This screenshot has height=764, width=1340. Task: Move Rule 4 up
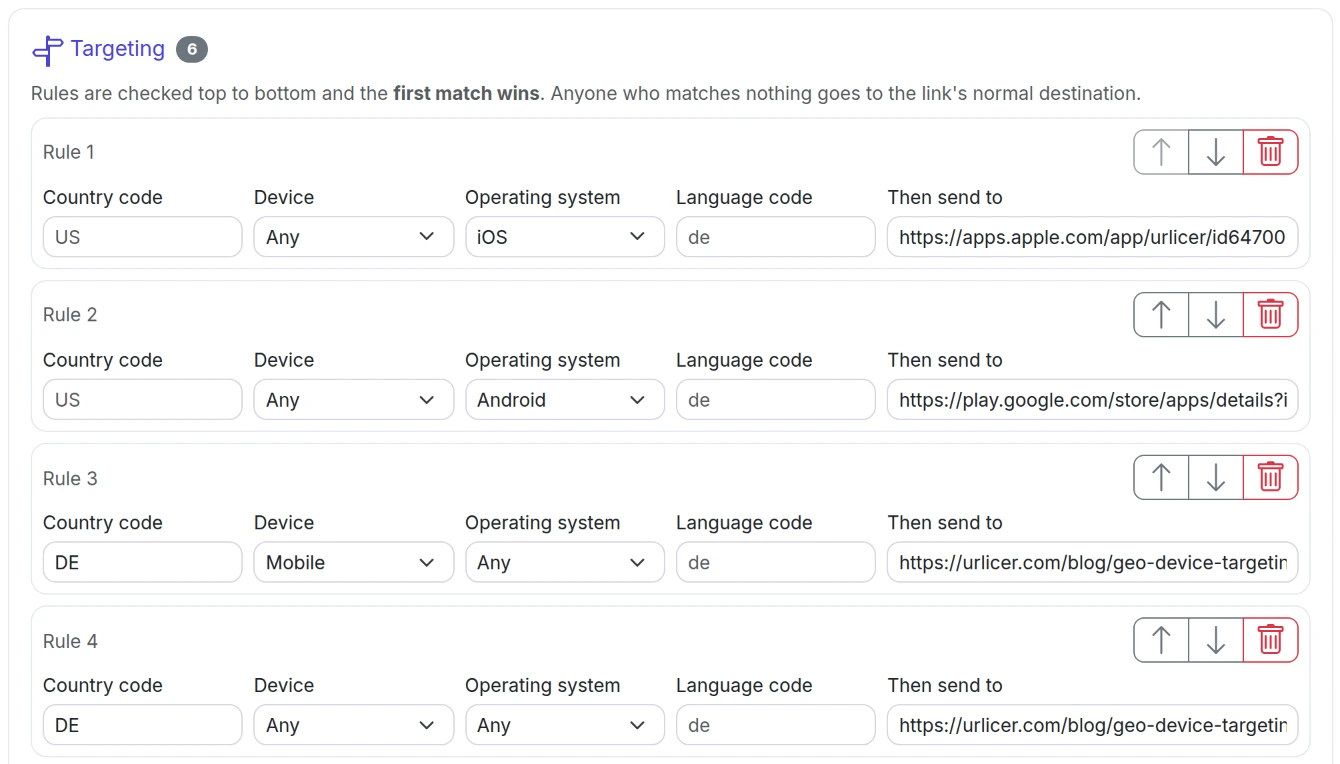coord(1161,640)
